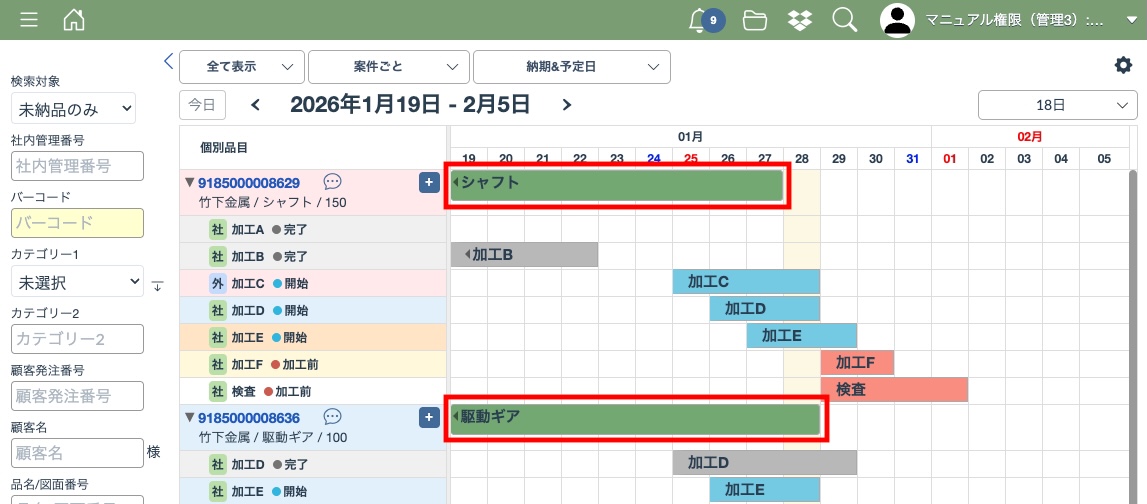The height and width of the screenshot is (504, 1147).
Task: Open the 案件ごと dropdown
Action: coord(389,67)
